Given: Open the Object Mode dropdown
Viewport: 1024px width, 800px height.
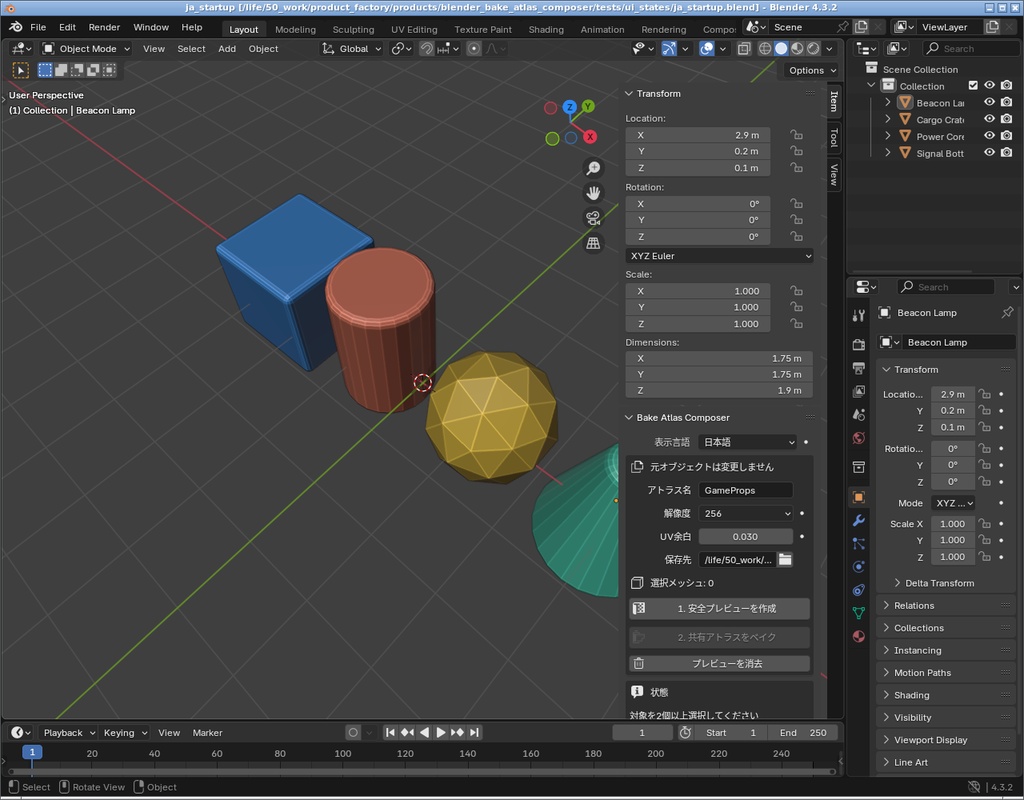Looking at the screenshot, I should [x=86, y=48].
